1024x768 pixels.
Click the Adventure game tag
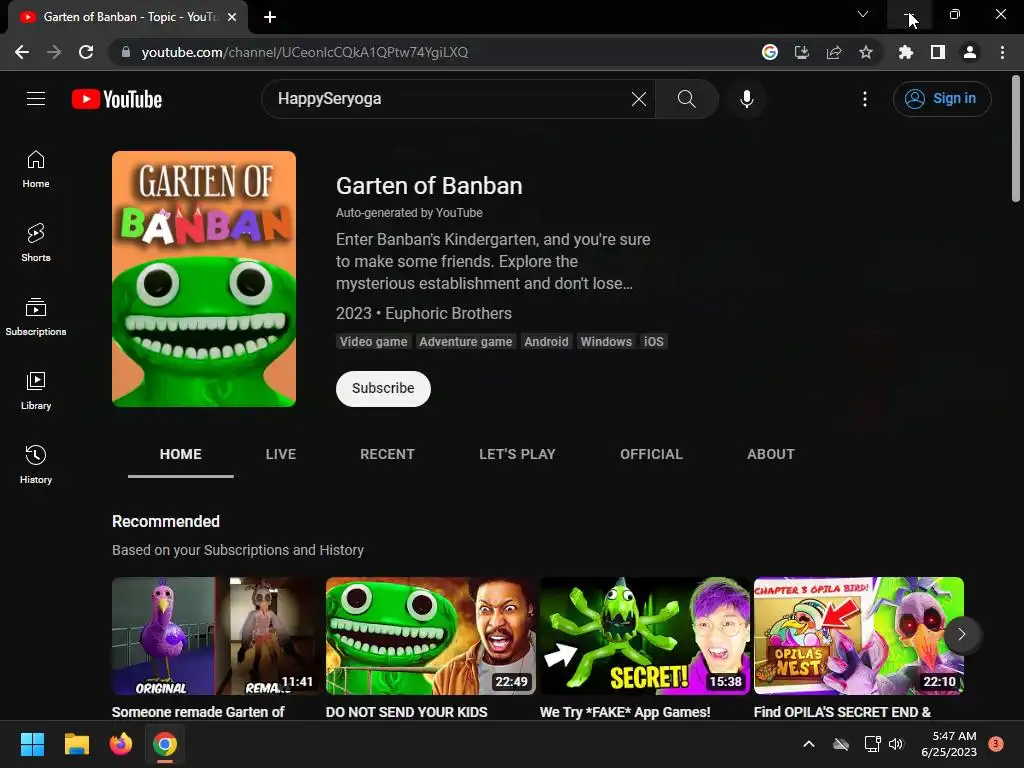[x=466, y=342]
